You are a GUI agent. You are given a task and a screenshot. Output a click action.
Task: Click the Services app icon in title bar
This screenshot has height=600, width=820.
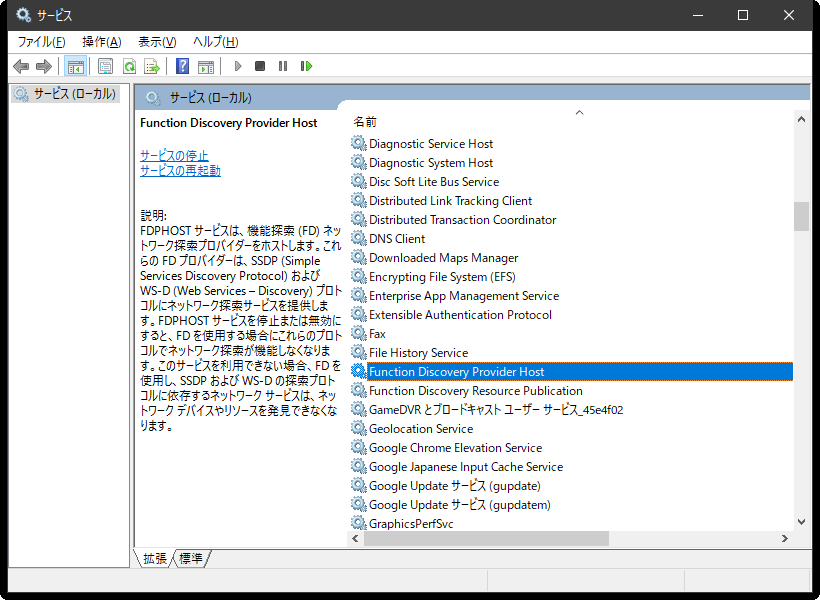(x=24, y=15)
